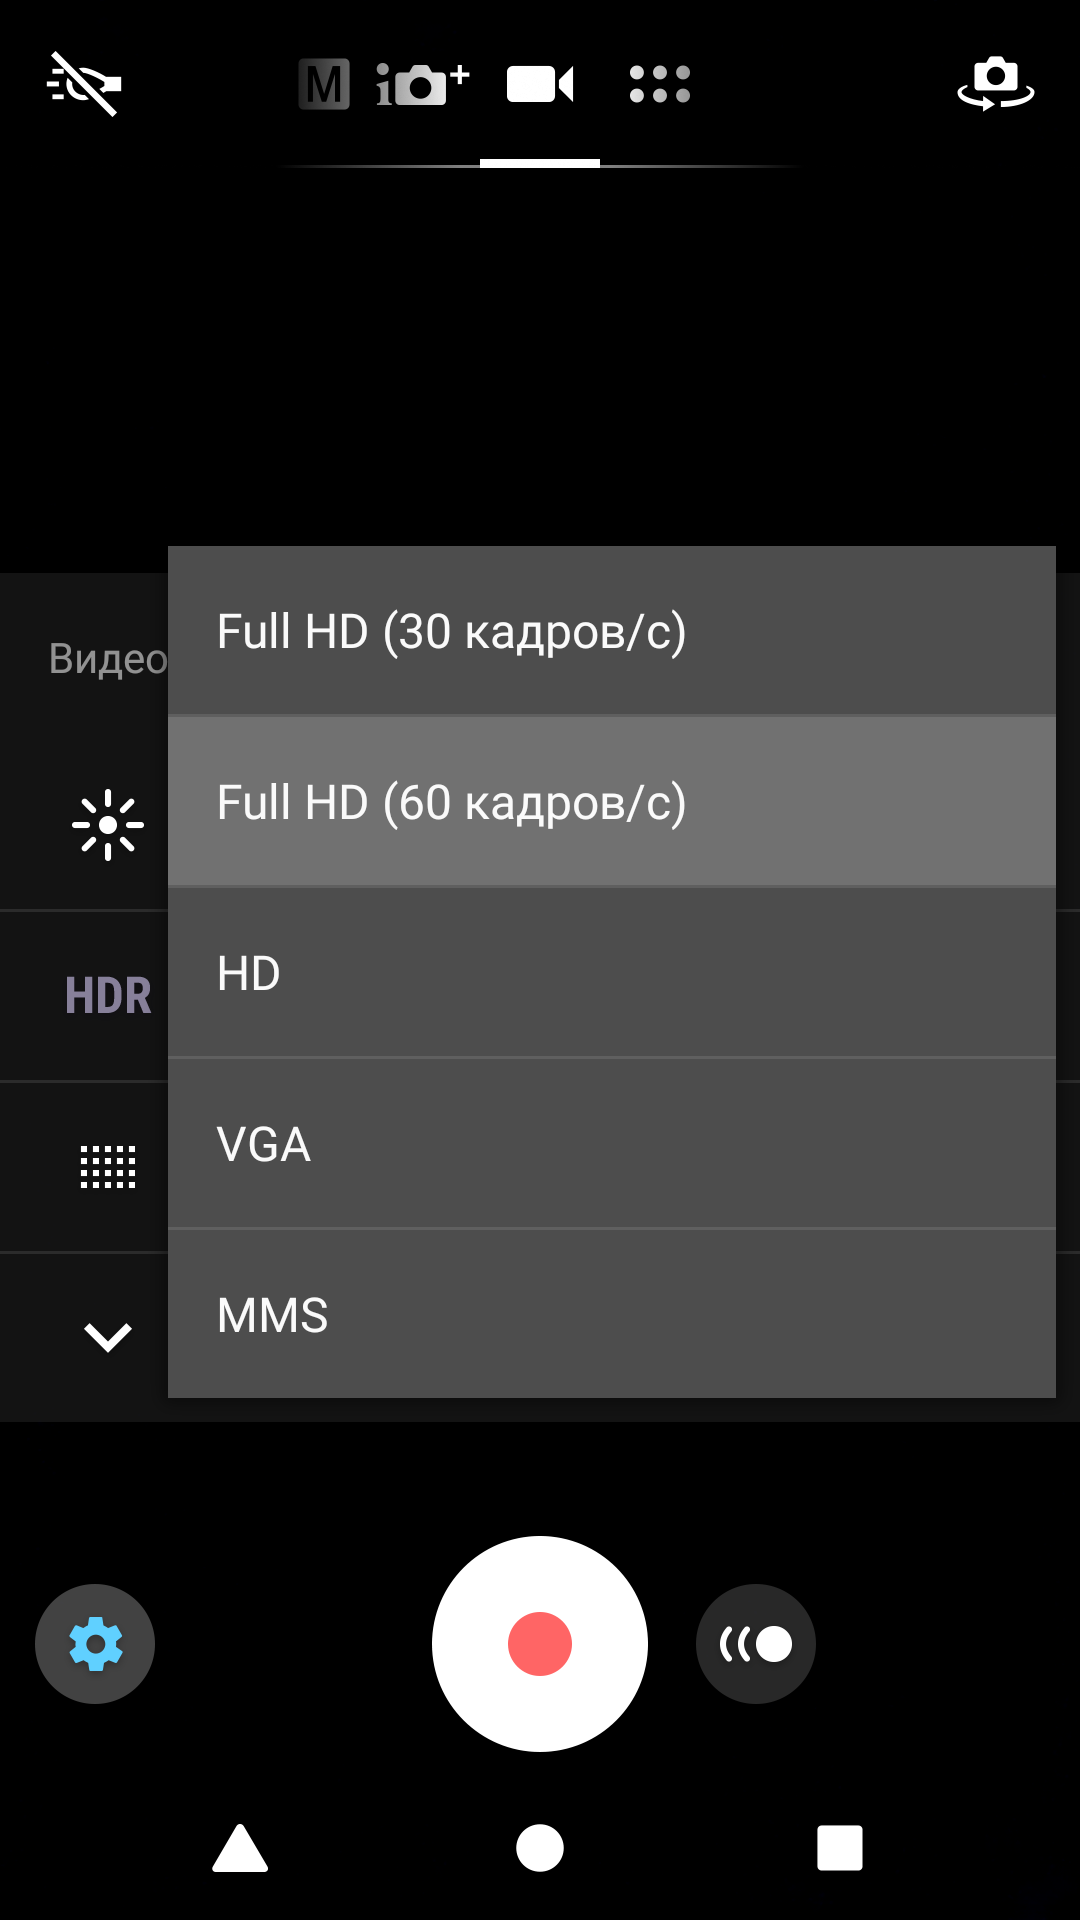Tap the Android back navigation triangle

(240, 1848)
